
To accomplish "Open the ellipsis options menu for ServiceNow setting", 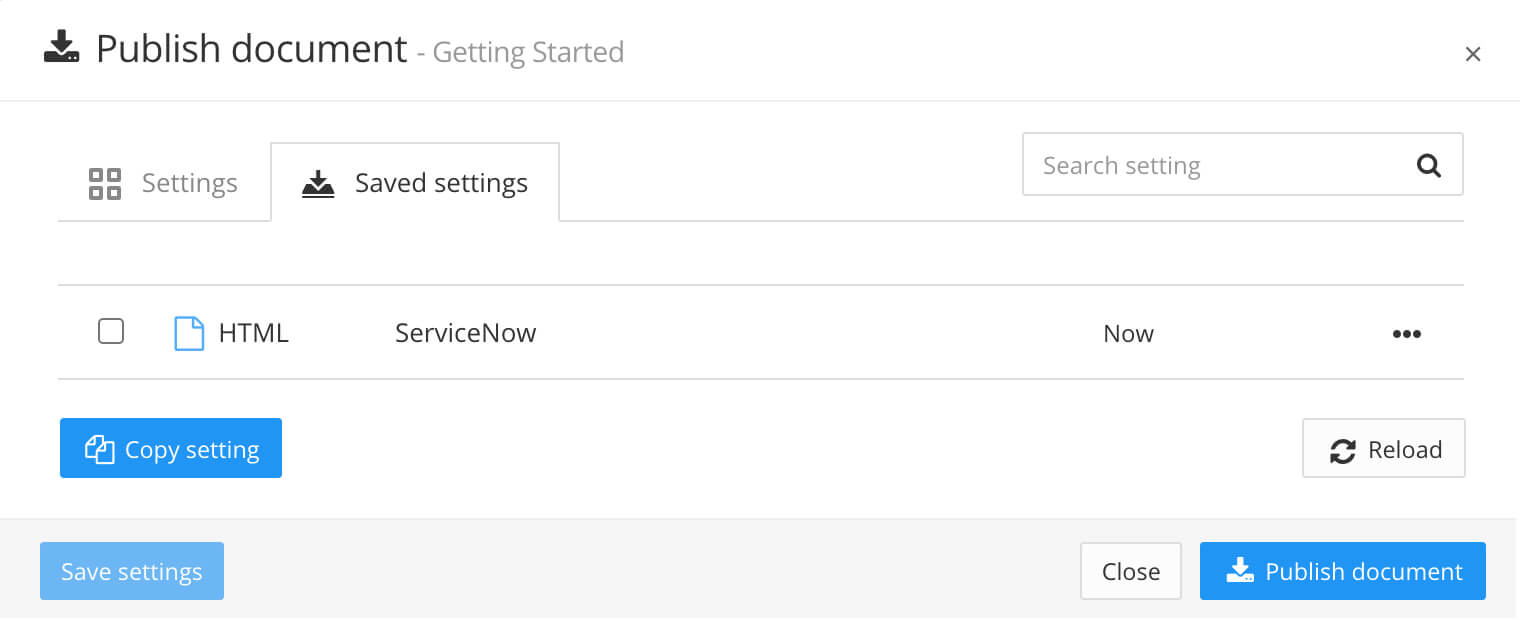I will [x=1407, y=333].
